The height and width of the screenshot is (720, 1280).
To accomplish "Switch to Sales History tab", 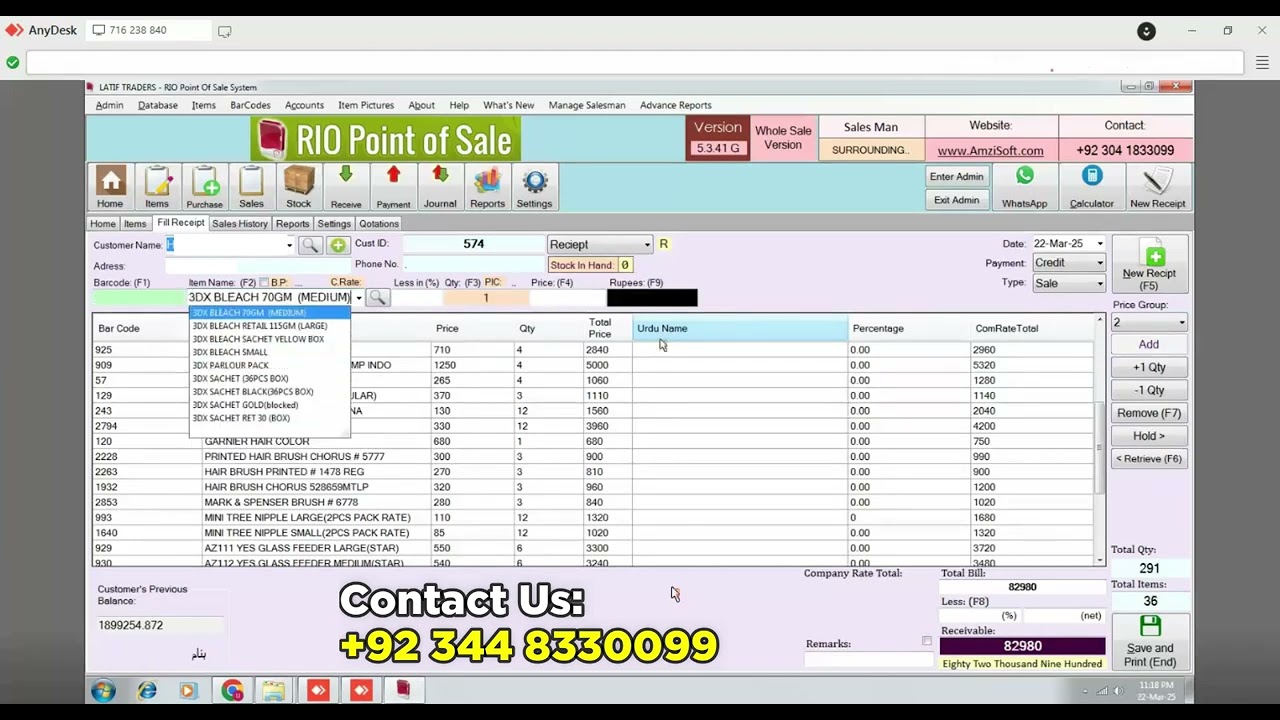I will [x=240, y=224].
